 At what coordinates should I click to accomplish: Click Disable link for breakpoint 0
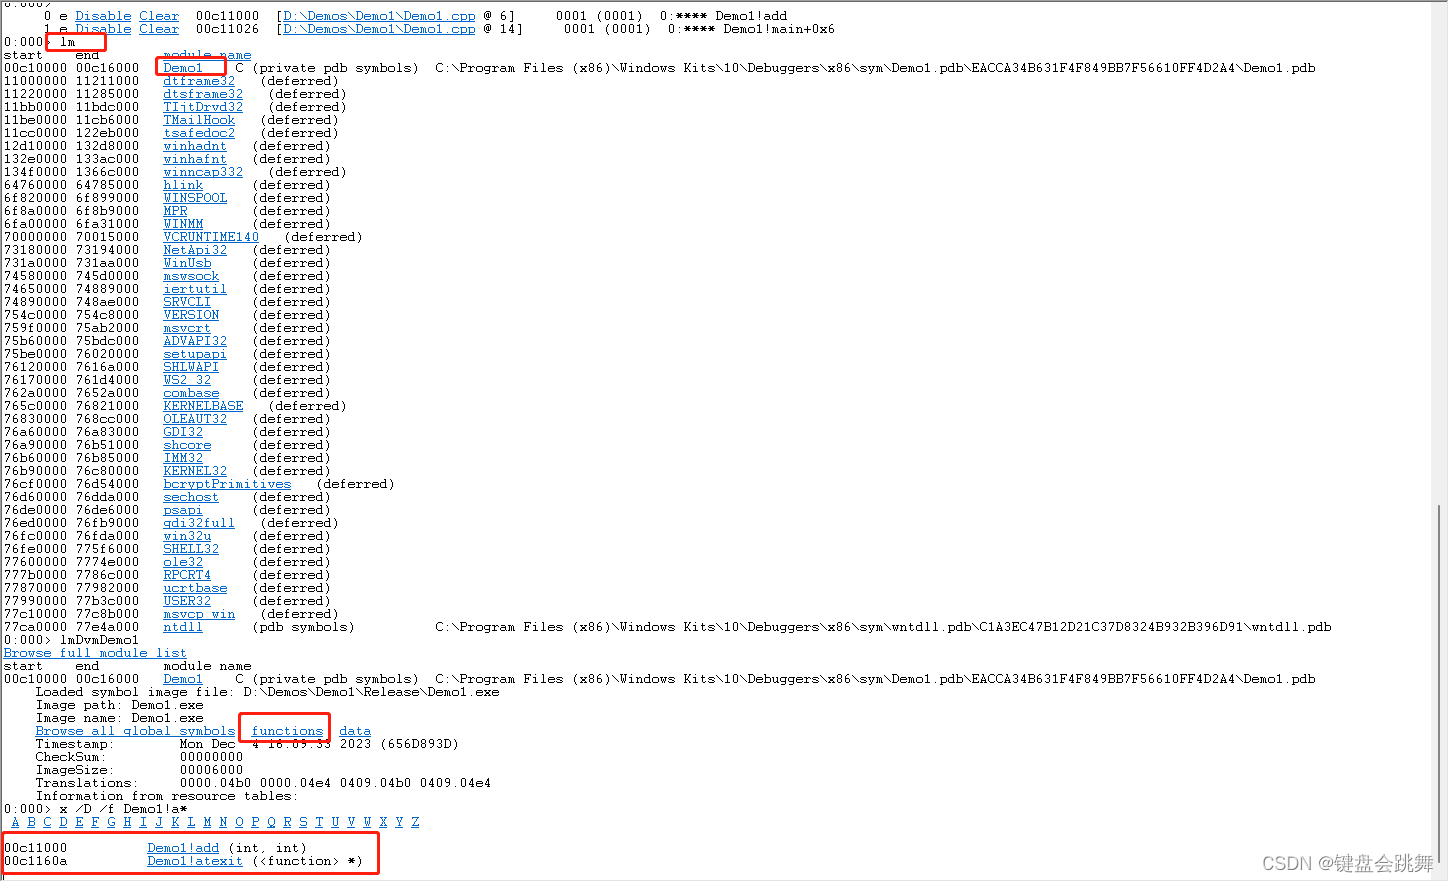[103, 16]
